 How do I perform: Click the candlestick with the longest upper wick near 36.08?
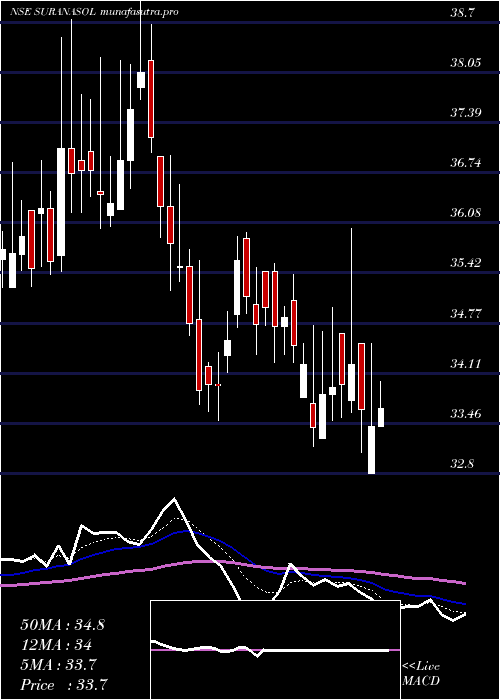click(352, 321)
